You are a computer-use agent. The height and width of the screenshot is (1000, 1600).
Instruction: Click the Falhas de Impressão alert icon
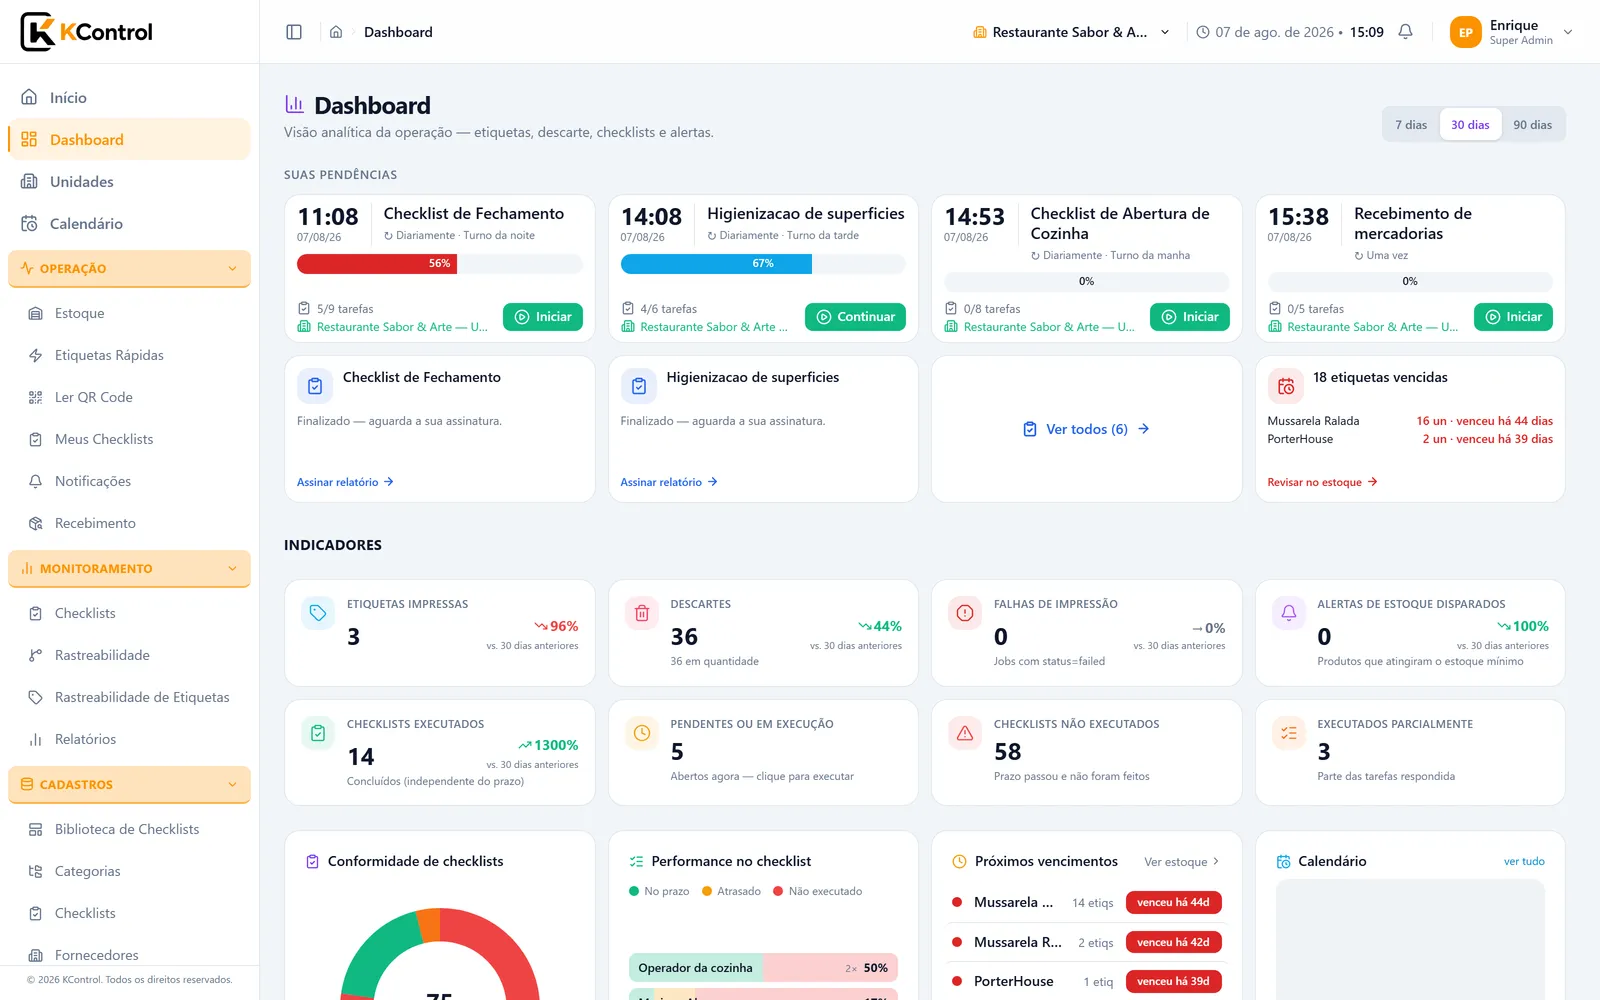pos(965,613)
